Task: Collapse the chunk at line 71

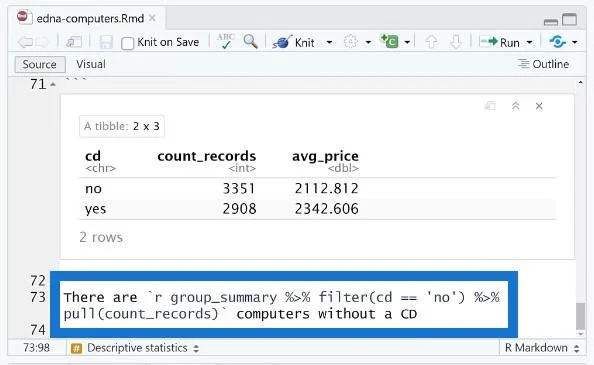Action: pyautogui.click(x=53, y=84)
